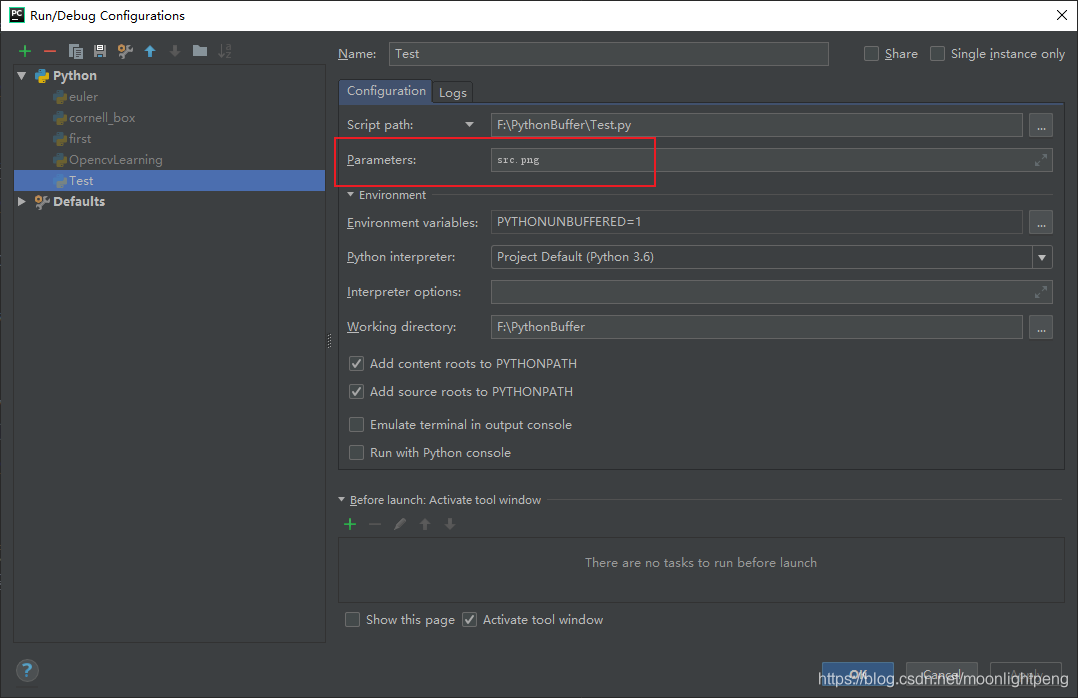Click the Environment variables field
1078x698 pixels.
[x=756, y=222]
